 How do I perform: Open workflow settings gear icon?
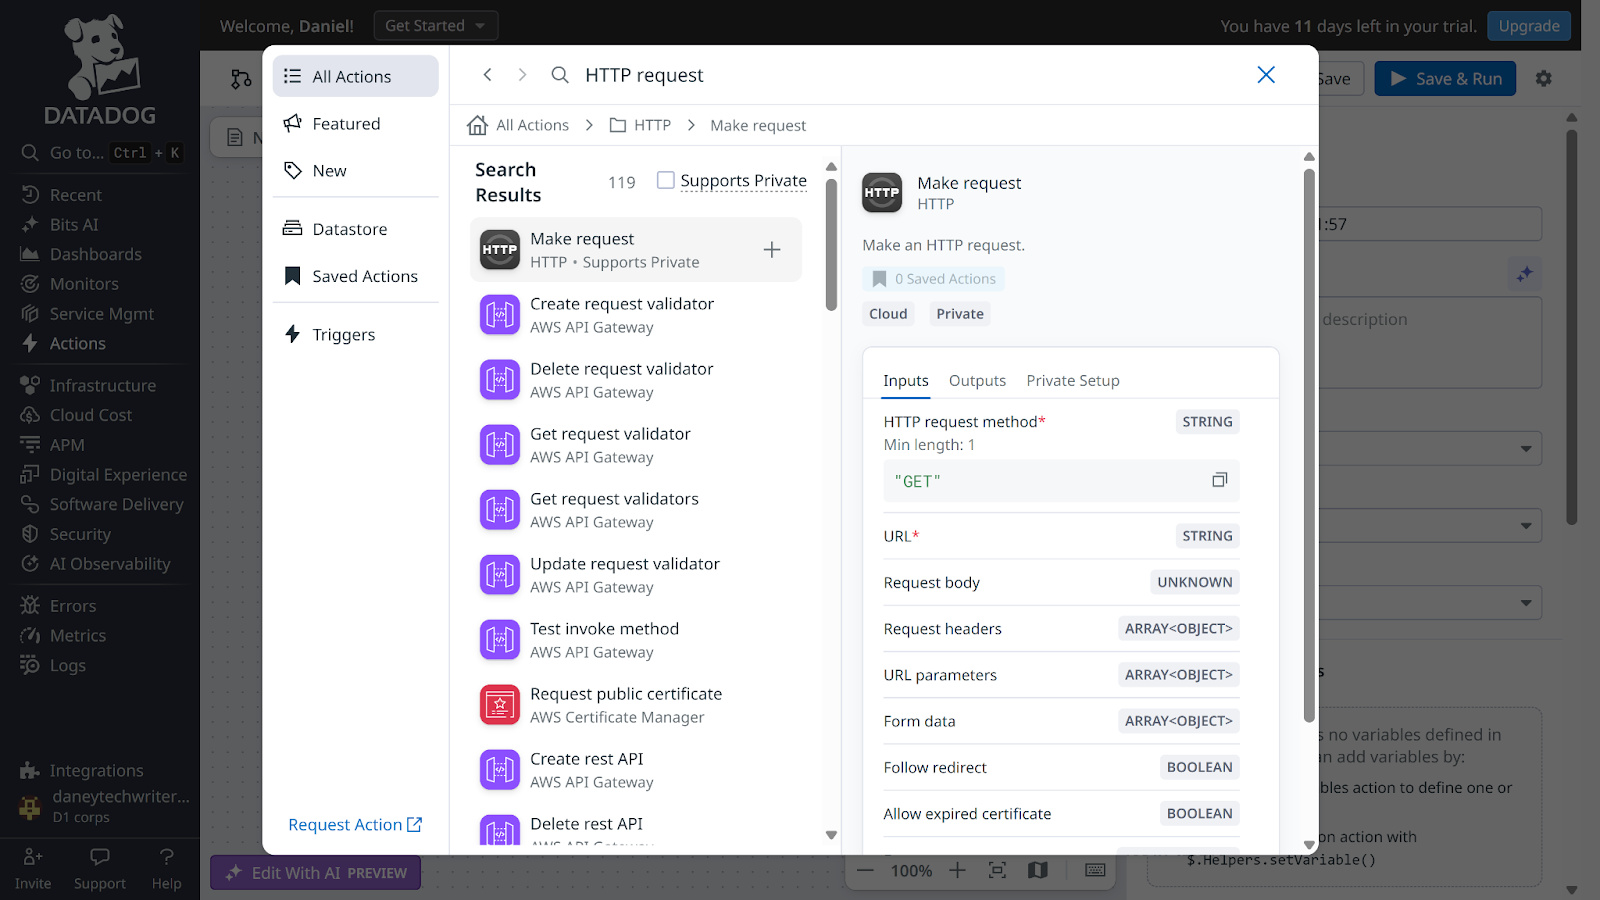[x=1544, y=78]
